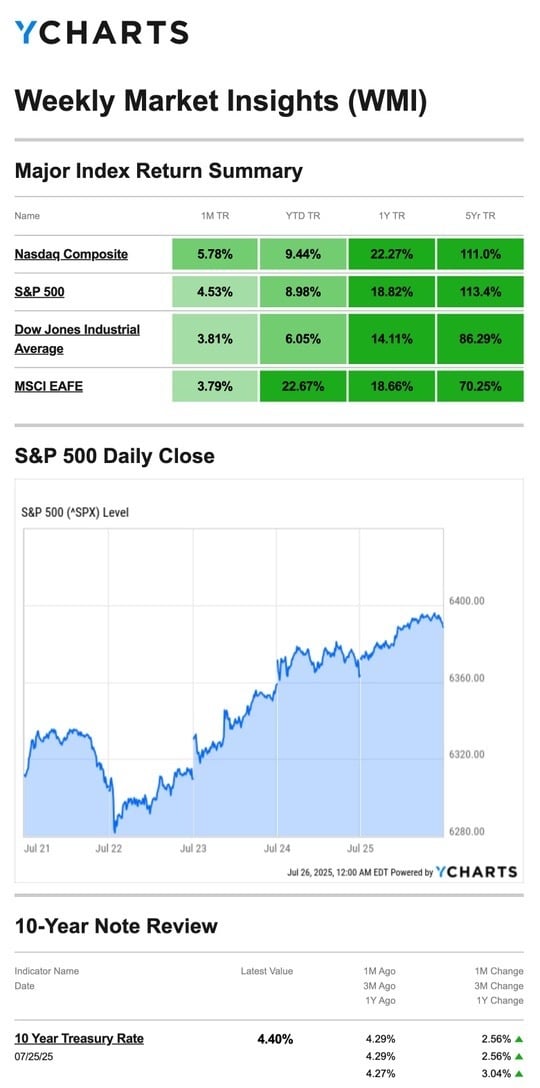
Task: Click the green 1Y Change up arrow
Action: click(x=519, y=1074)
